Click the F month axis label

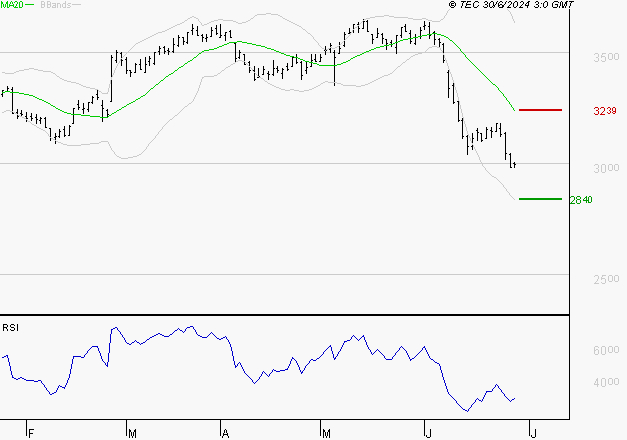pyautogui.click(x=32, y=433)
